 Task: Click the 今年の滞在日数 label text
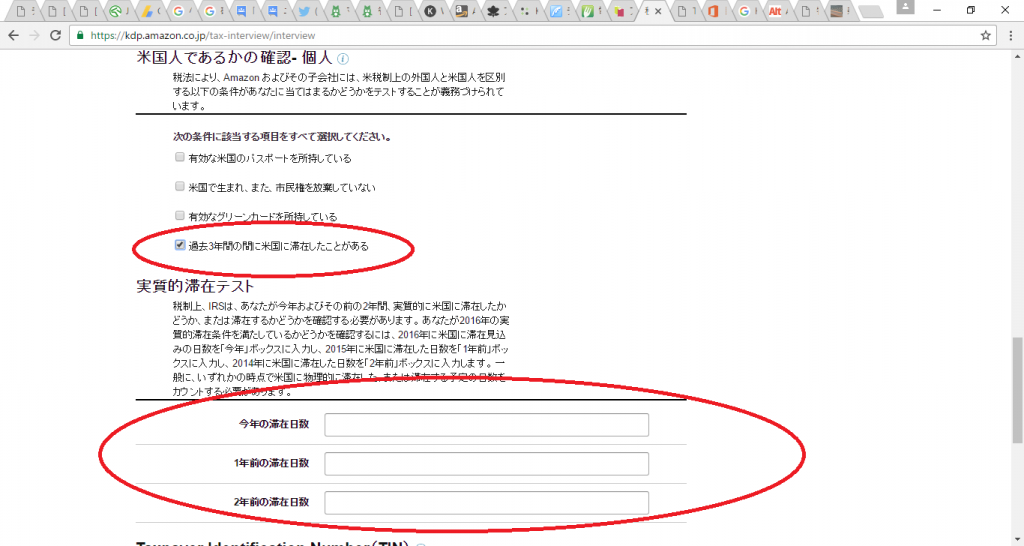click(x=274, y=424)
